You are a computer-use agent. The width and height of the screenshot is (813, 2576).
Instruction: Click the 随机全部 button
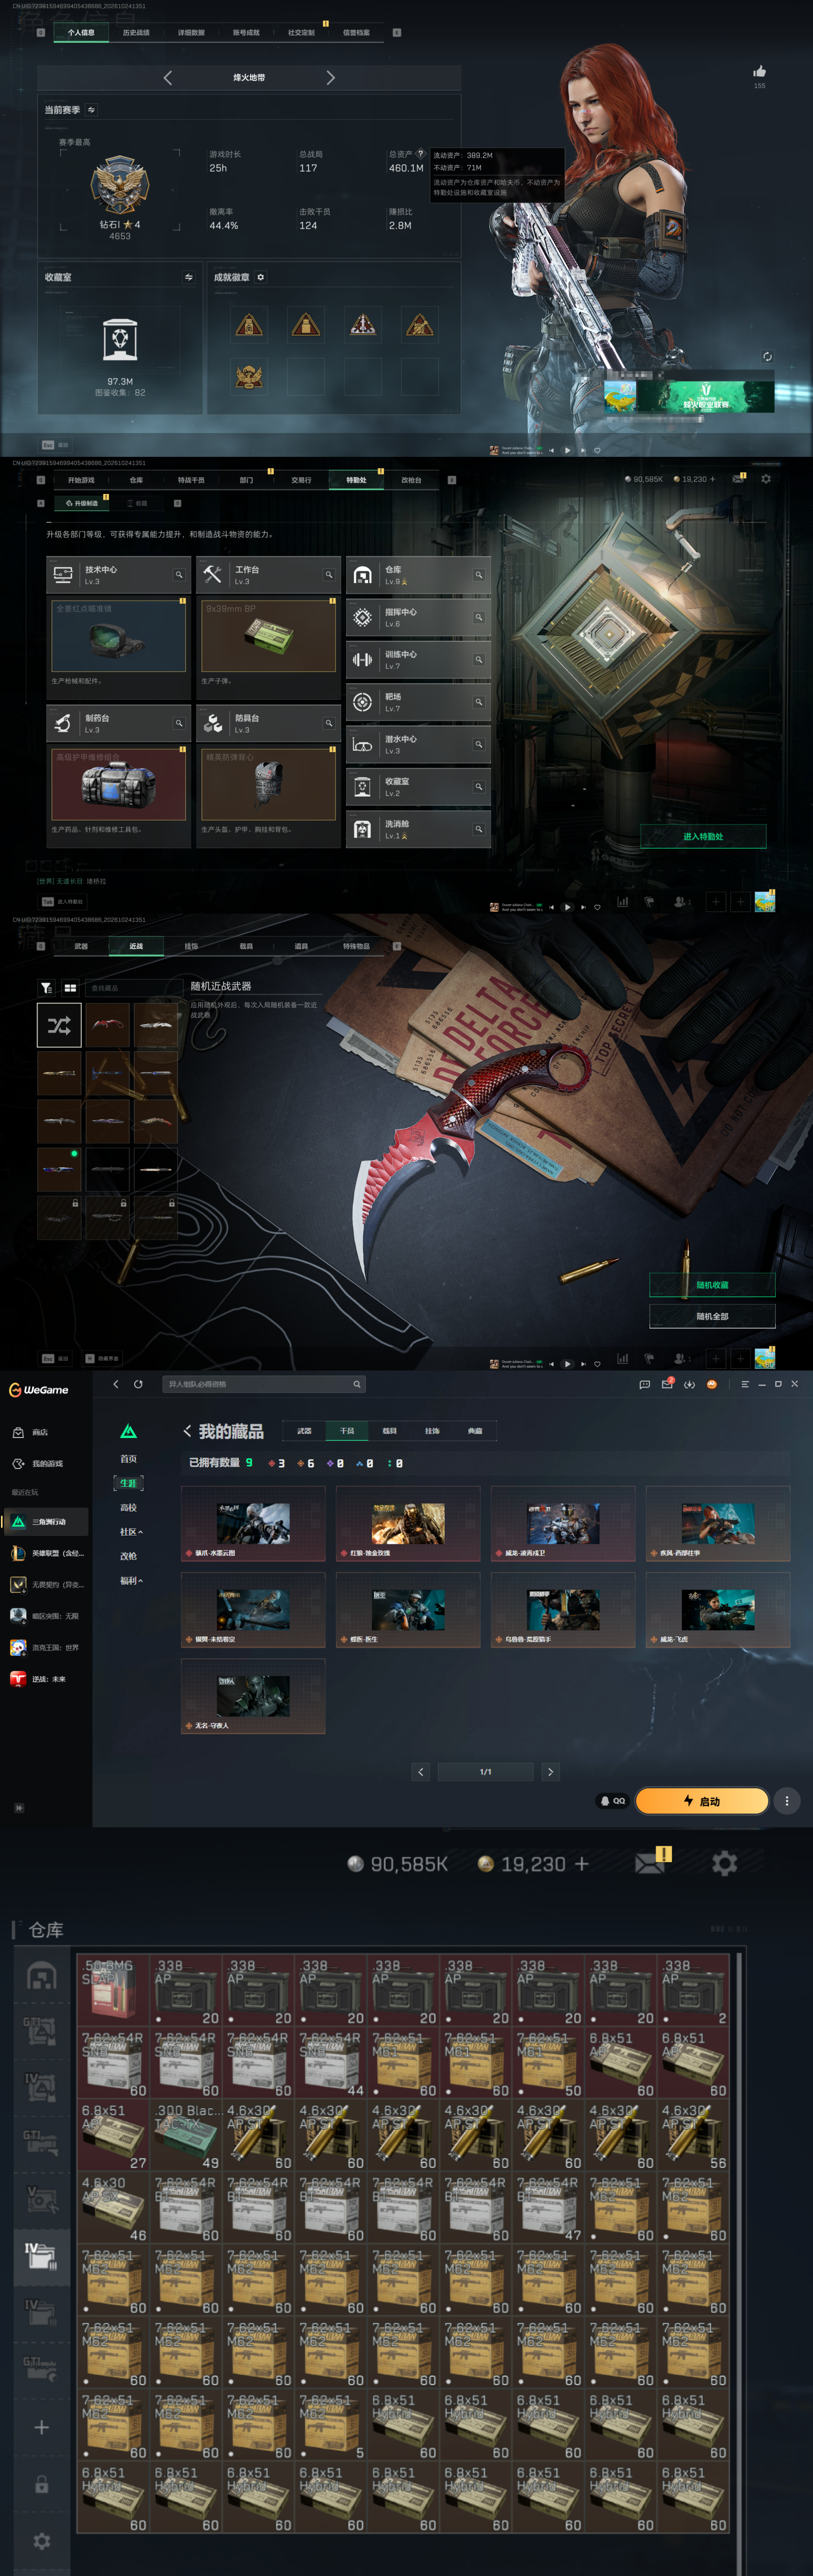click(x=712, y=1316)
